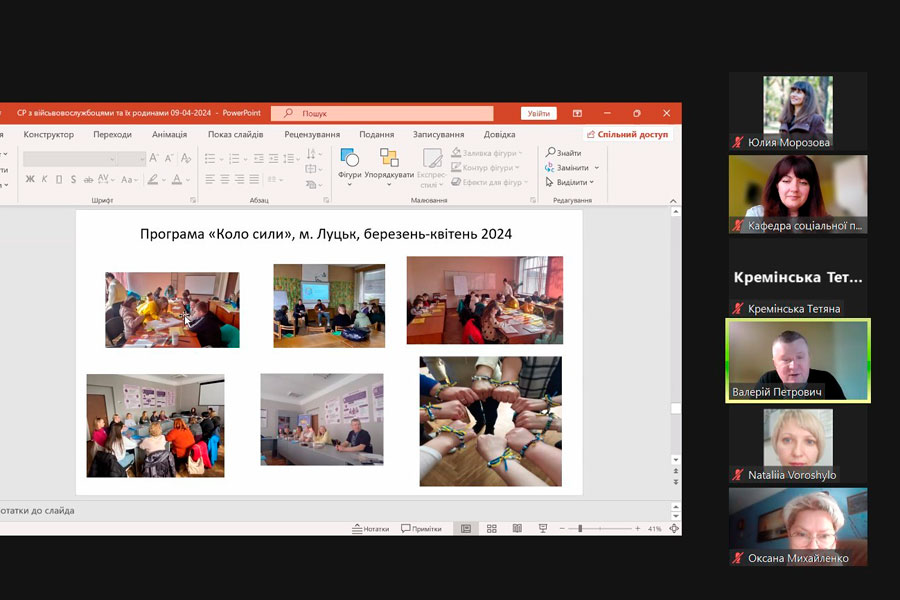900x600 pixels.
Task: Toggle Нотатки notes pane
Action: (x=370, y=528)
